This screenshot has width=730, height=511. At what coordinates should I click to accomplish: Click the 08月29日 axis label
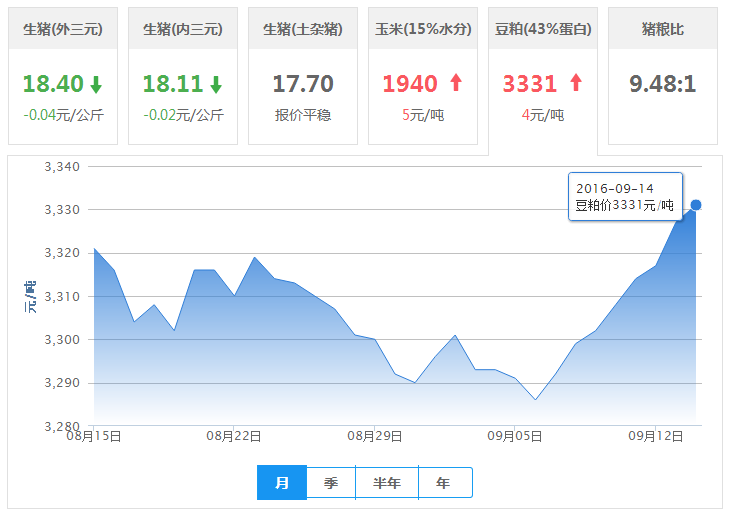[x=375, y=436]
